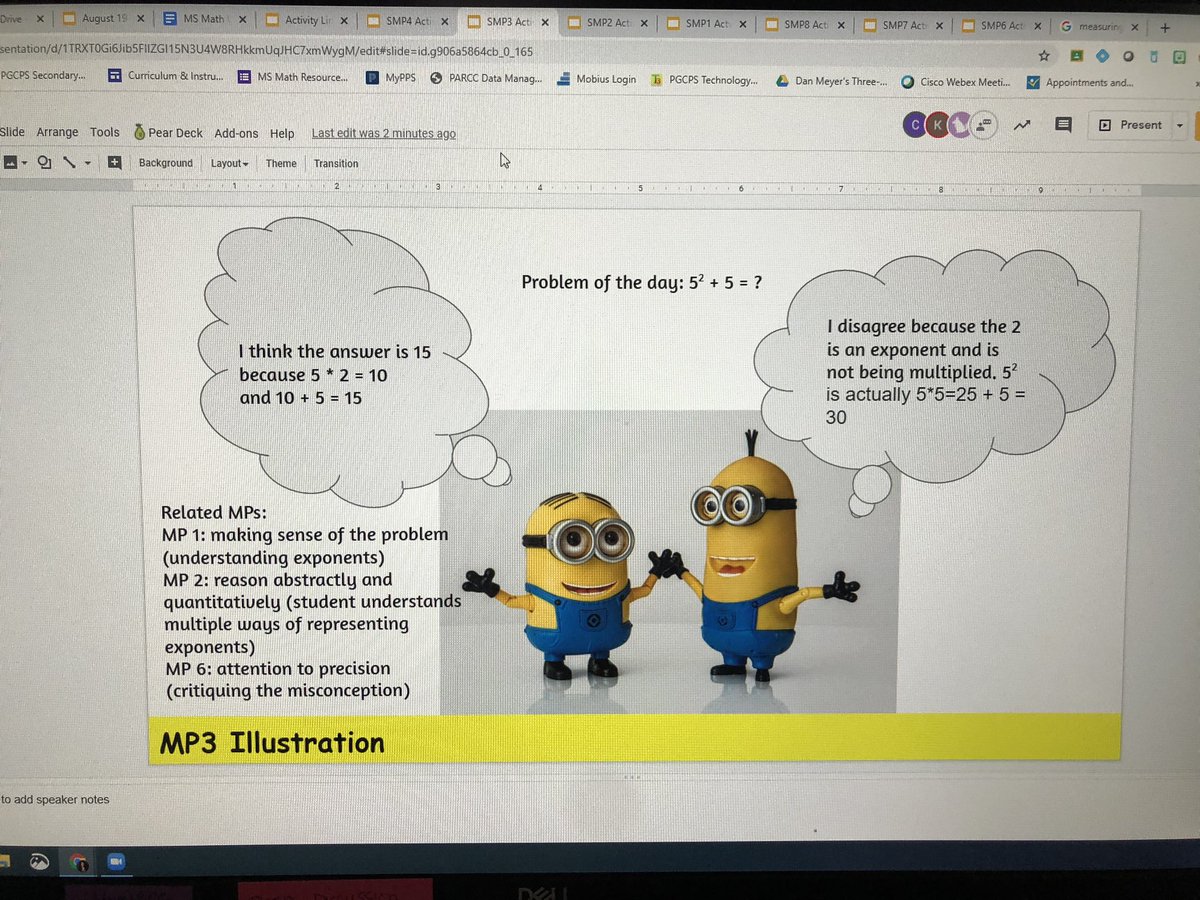The height and width of the screenshot is (900, 1200).
Task: Open Dan Meyer's Three-Act bookmark
Action: point(832,81)
